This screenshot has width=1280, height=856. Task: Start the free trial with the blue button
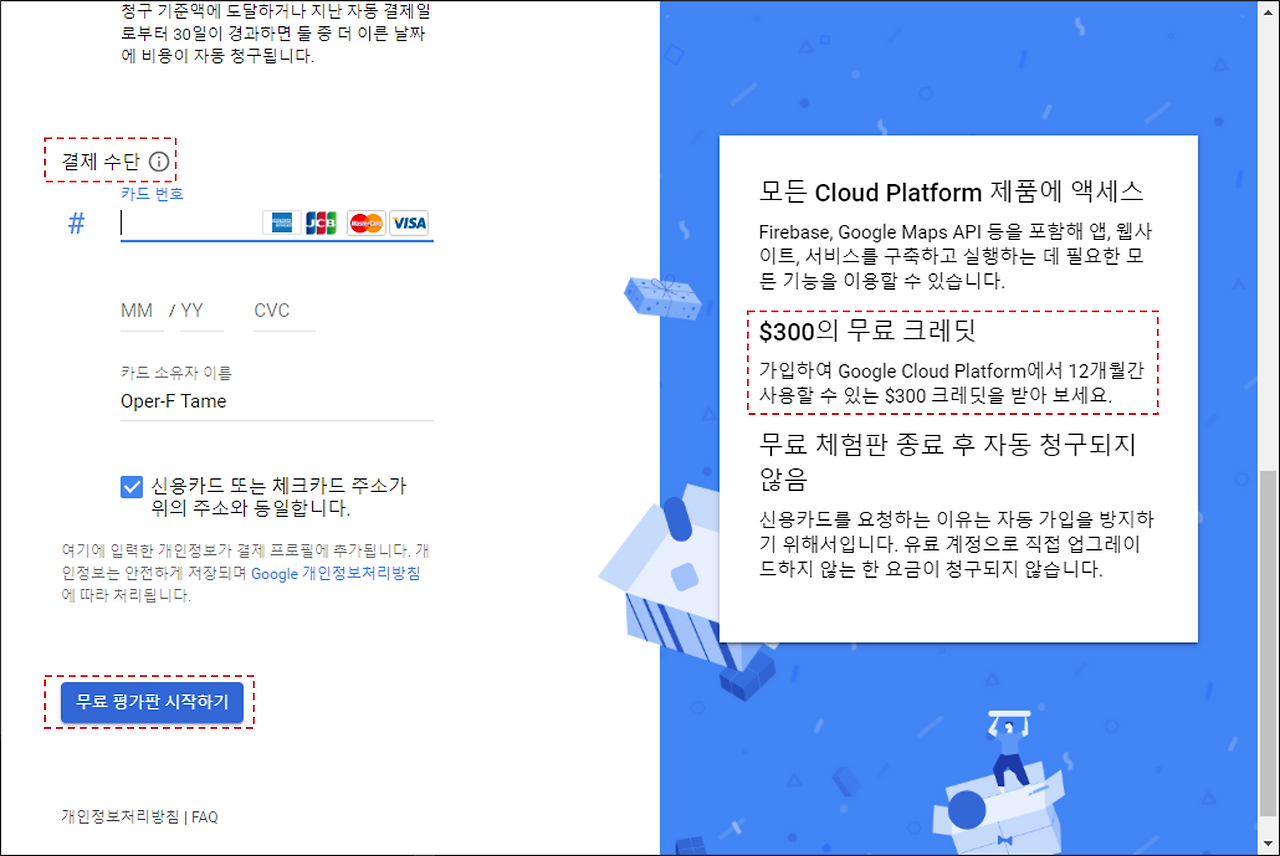152,702
